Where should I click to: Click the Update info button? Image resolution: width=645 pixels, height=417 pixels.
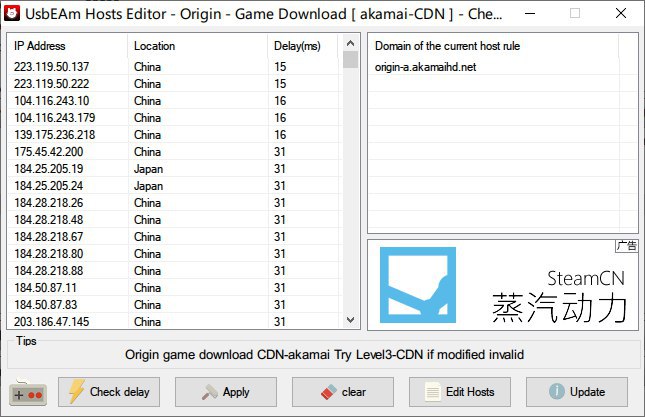[x=577, y=392]
